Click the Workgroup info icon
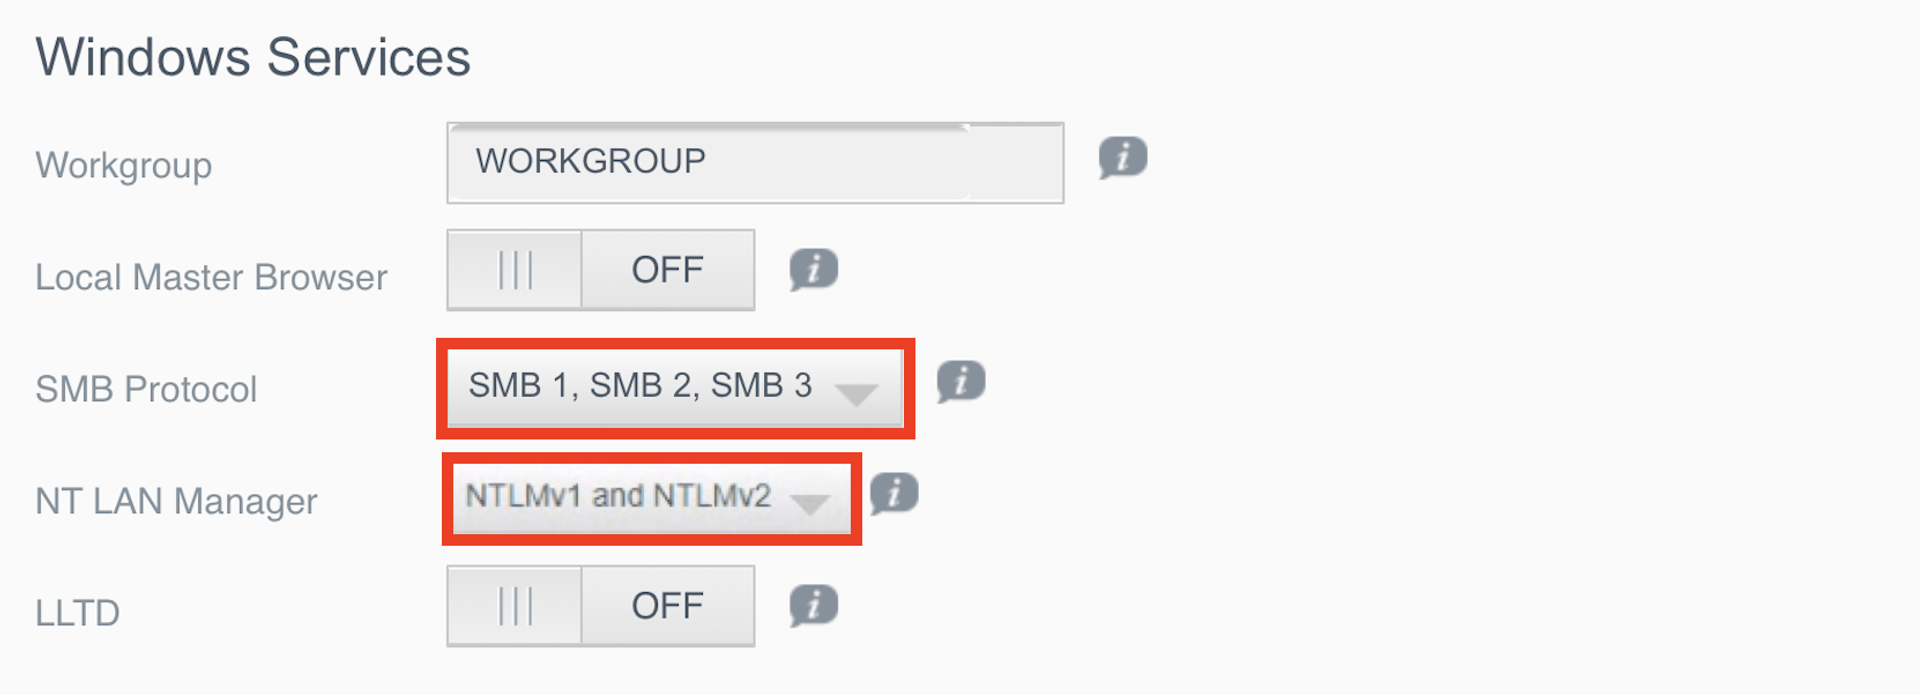 pos(1122,157)
